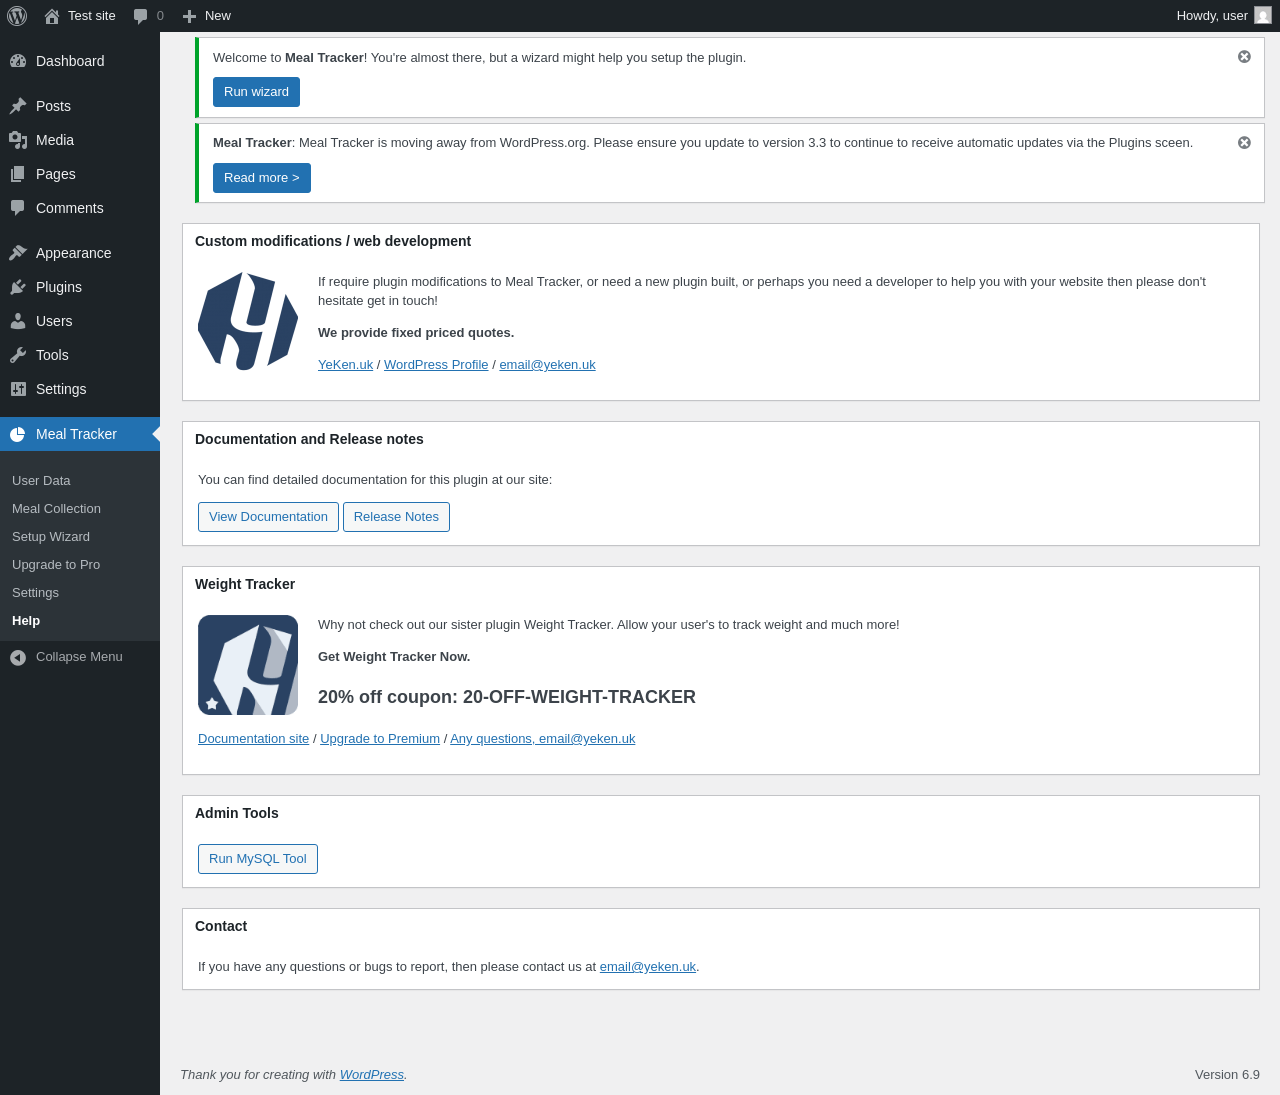1280x1095 pixels.
Task: Click Any questions, email@yeken.uk link
Action: click(542, 739)
